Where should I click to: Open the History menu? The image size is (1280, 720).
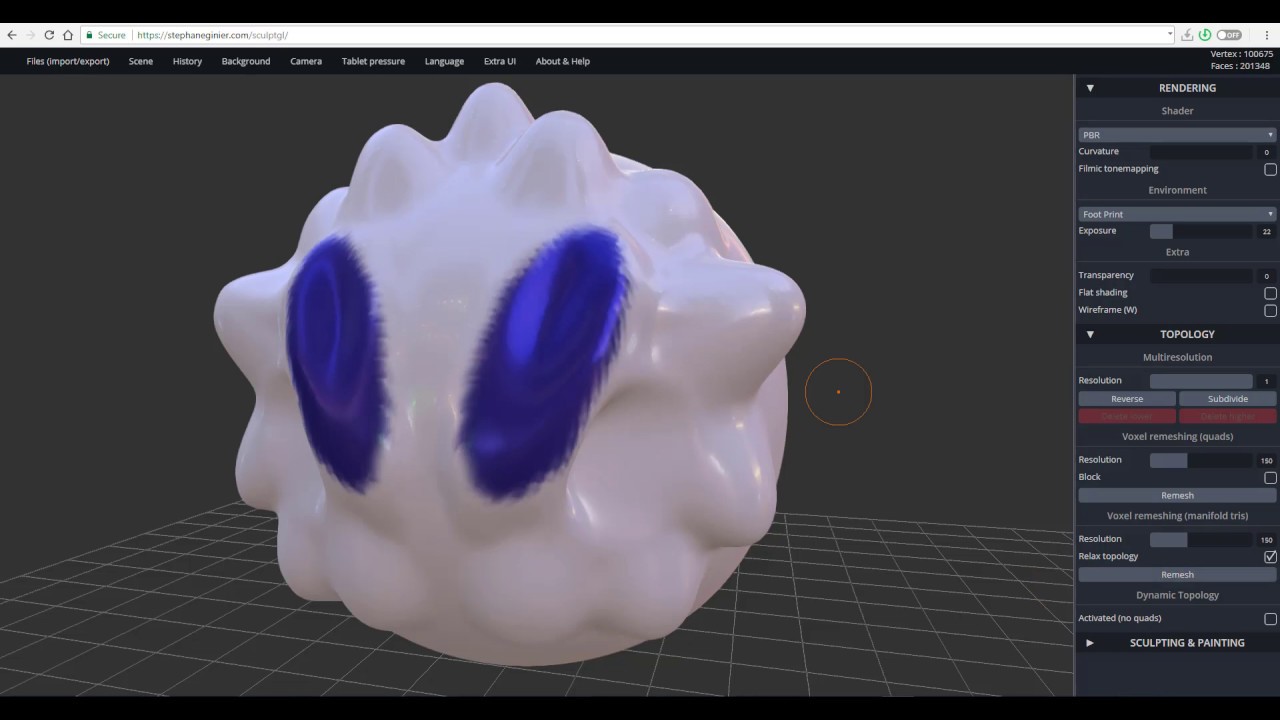click(x=187, y=61)
